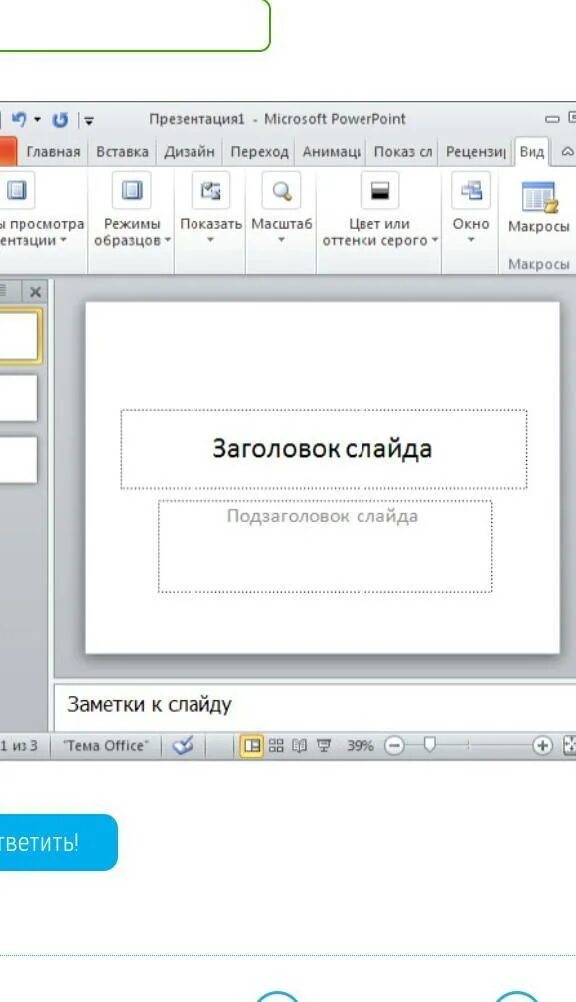
Task: Click the Макросы icon
Action: coord(540,197)
